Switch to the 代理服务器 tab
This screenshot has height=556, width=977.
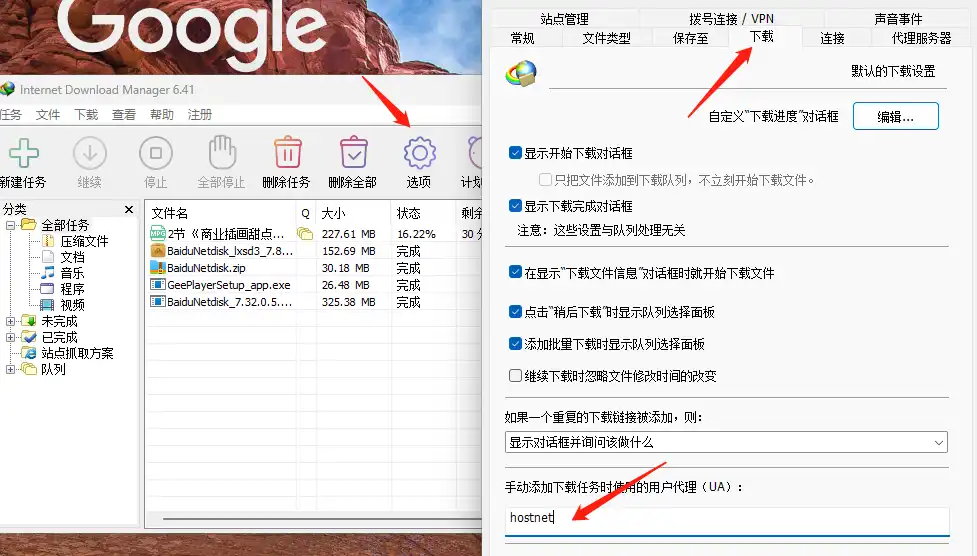pos(922,38)
